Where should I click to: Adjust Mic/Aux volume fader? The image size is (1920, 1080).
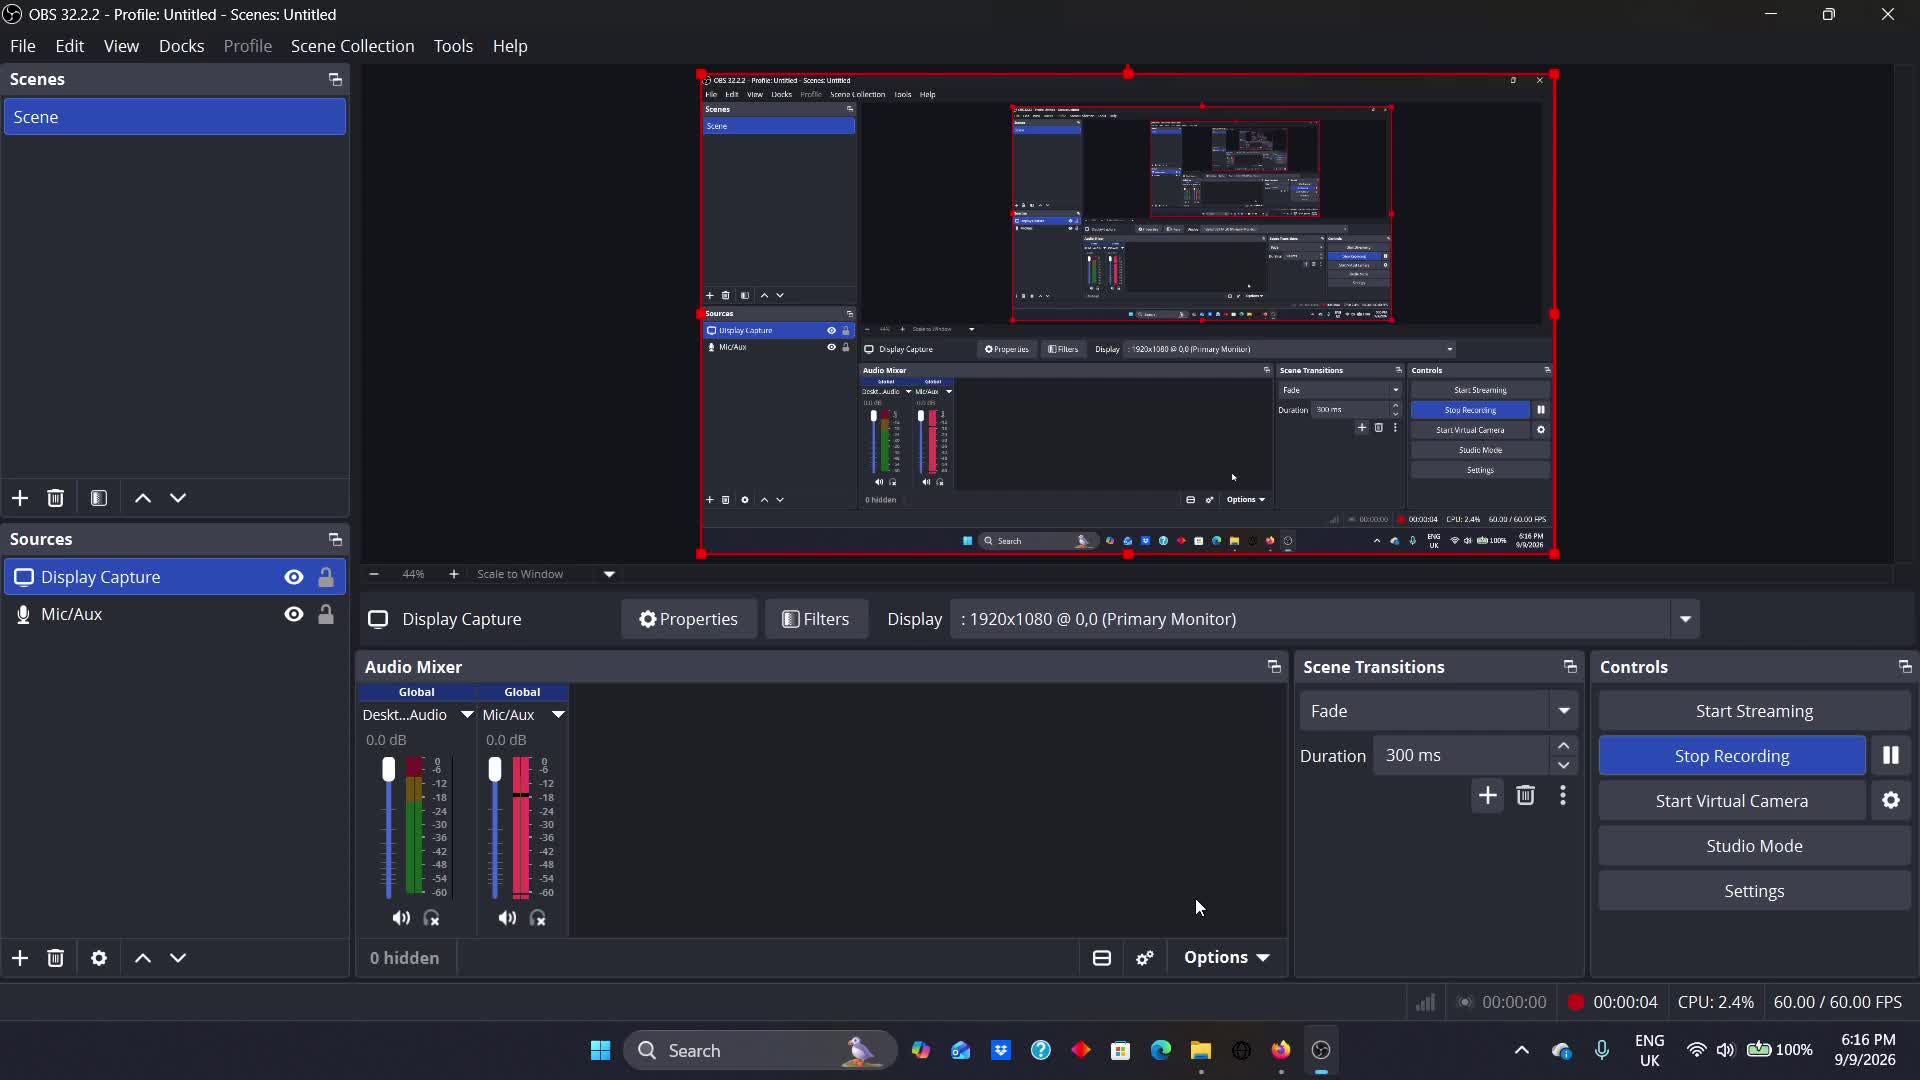494,769
